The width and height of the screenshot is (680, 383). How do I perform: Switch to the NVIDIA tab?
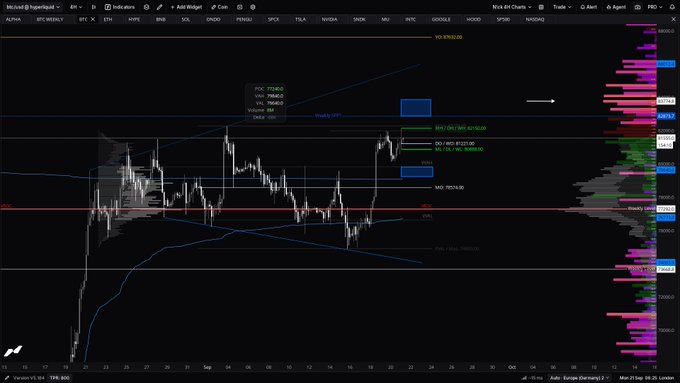click(x=329, y=20)
